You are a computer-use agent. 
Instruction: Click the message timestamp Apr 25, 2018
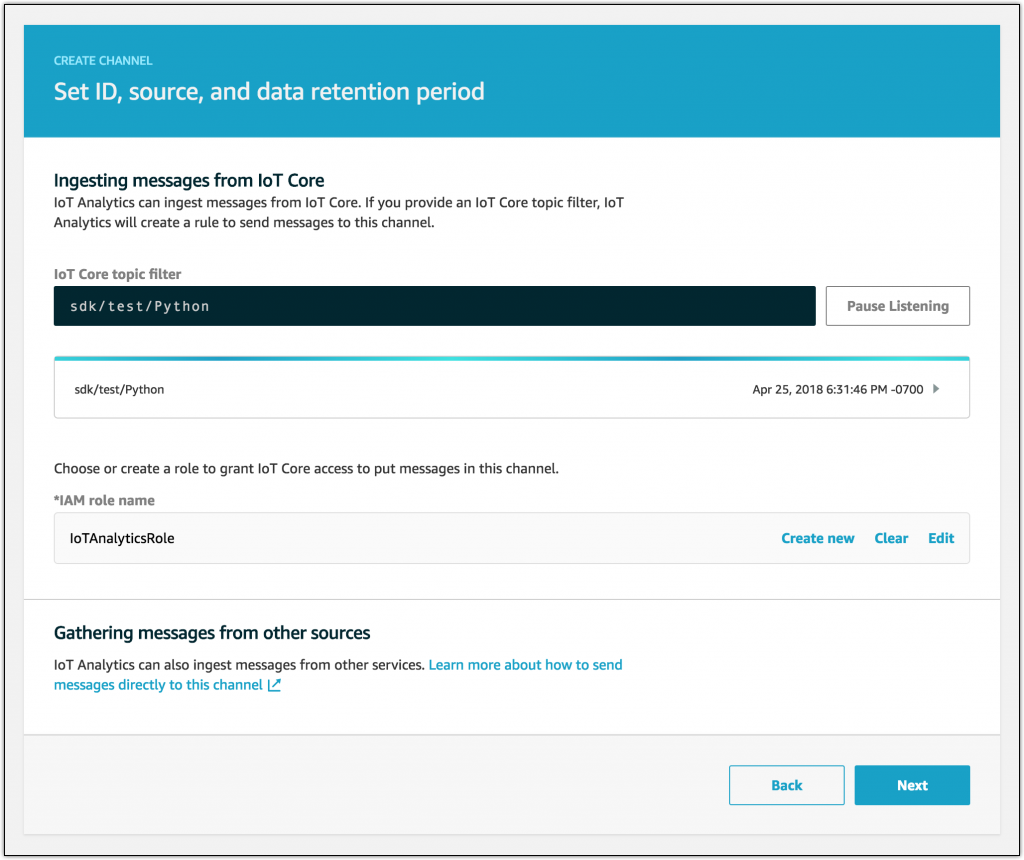(x=838, y=389)
